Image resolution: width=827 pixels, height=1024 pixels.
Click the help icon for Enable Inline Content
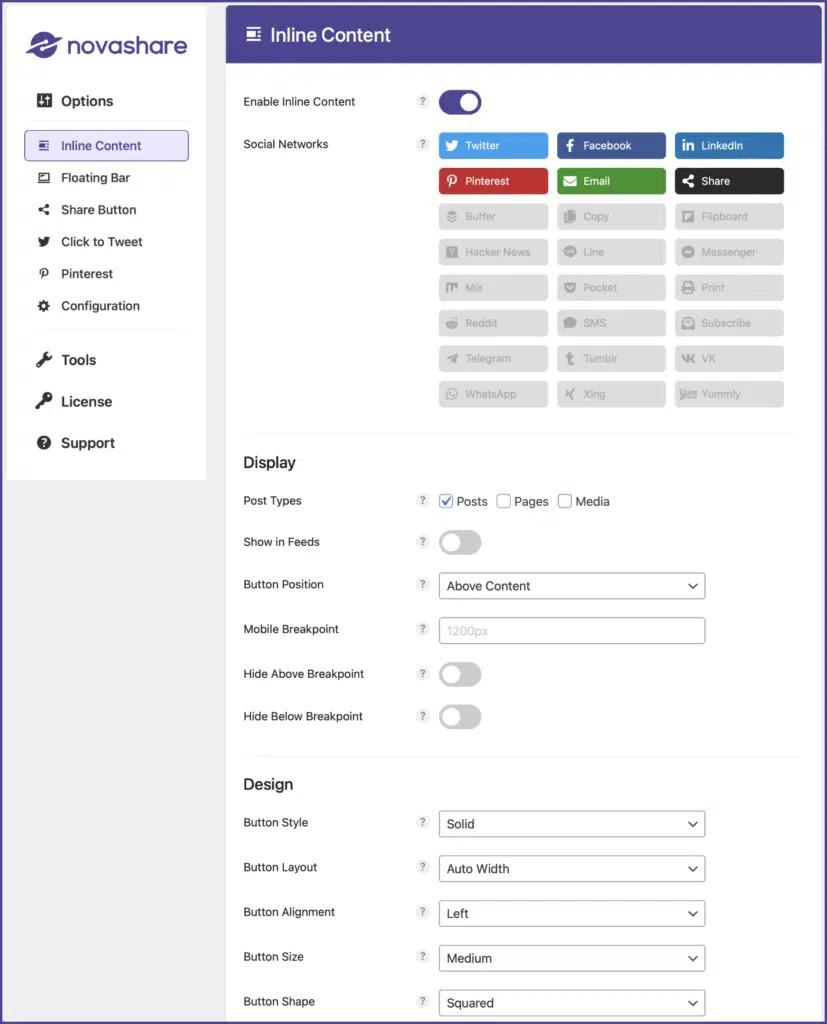(x=422, y=102)
